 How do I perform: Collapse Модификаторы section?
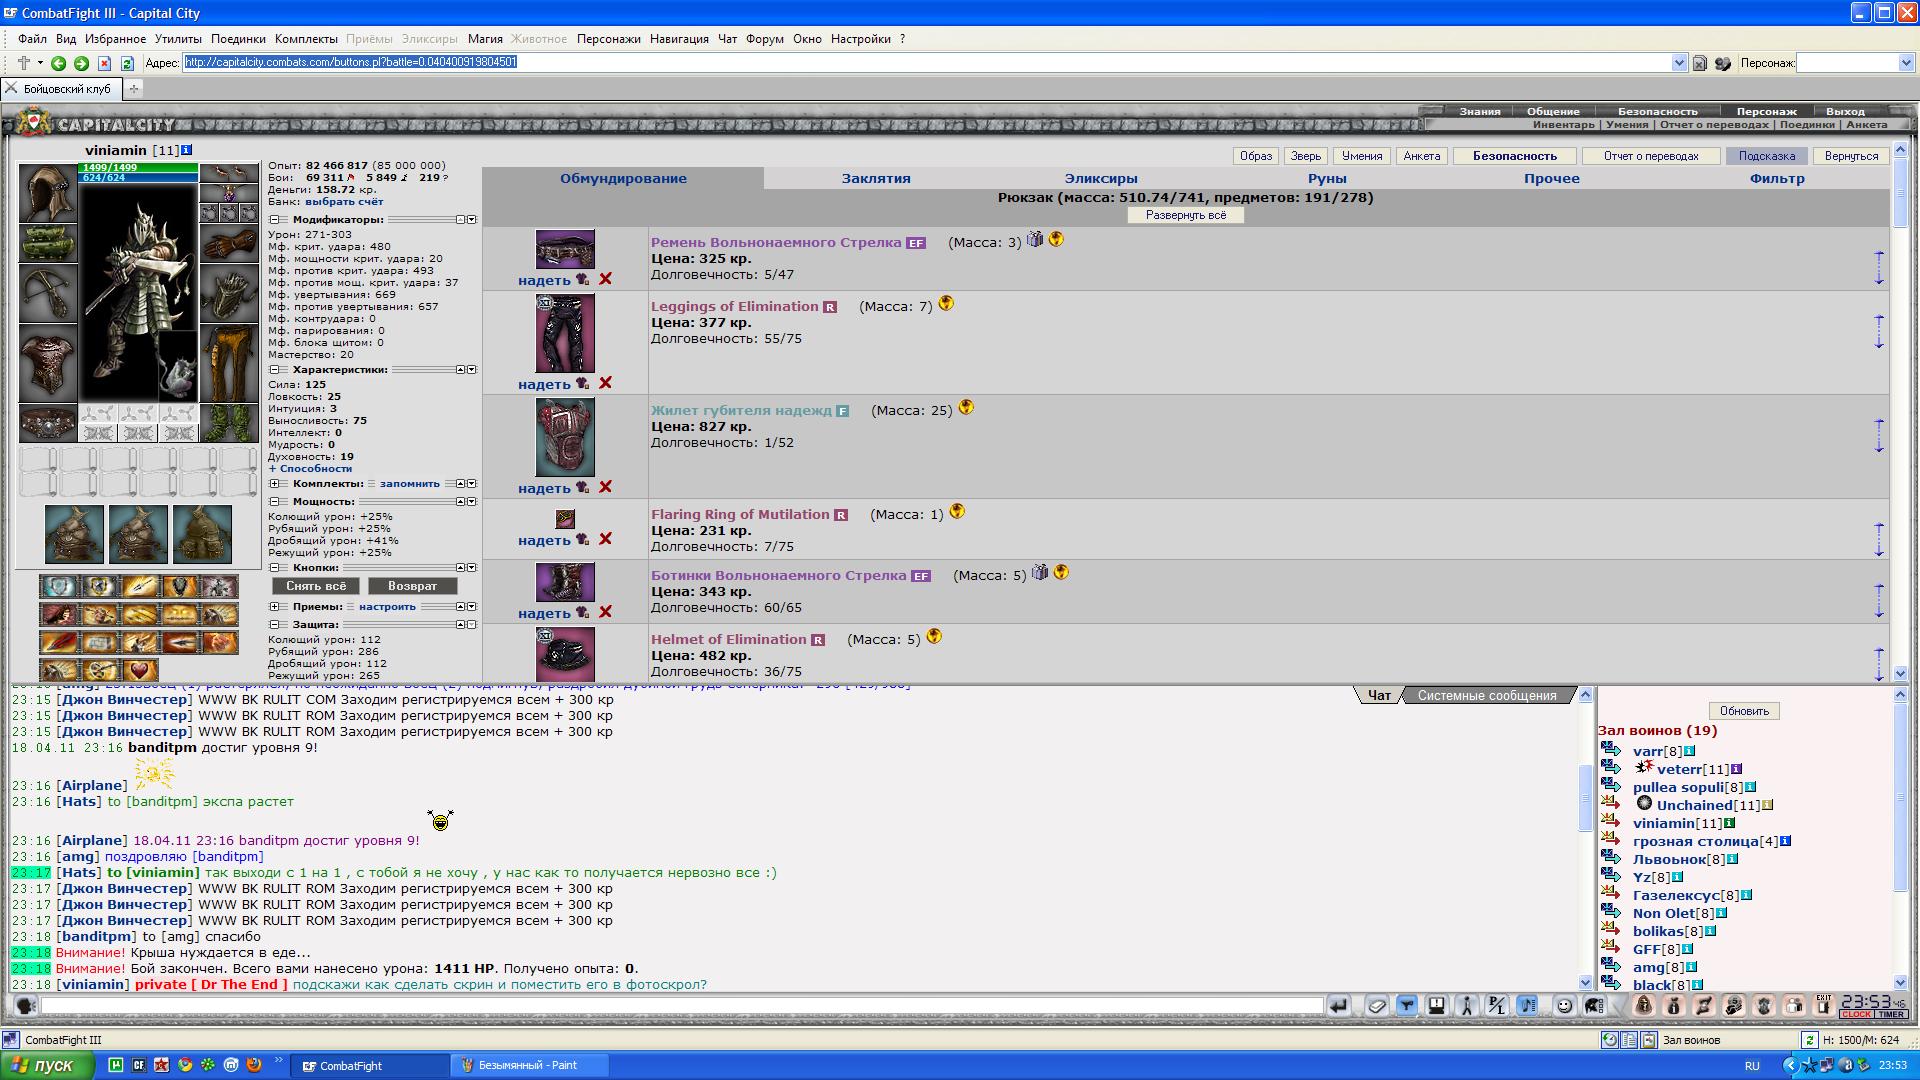(x=274, y=220)
